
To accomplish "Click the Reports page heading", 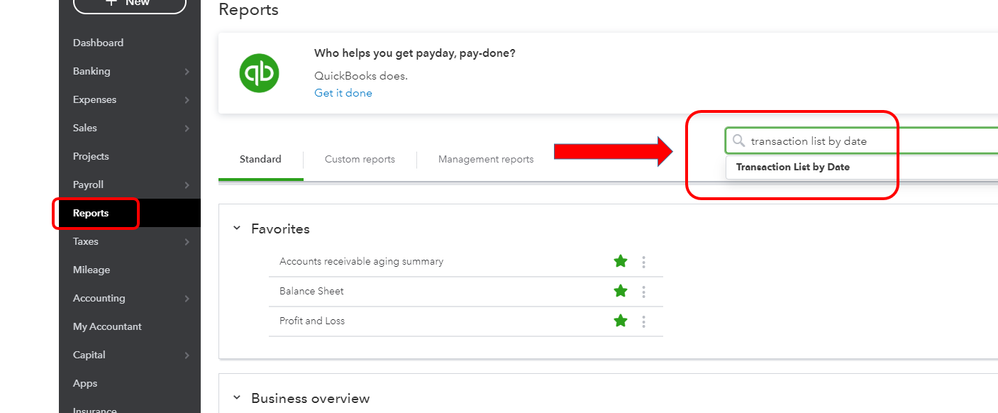I will click(x=248, y=10).
